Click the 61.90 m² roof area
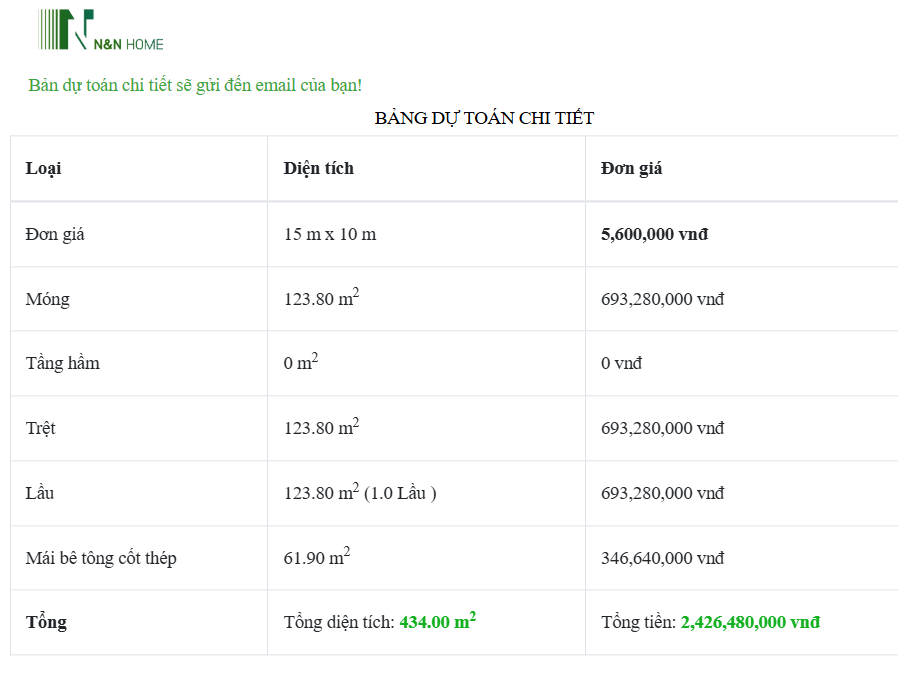 tap(317, 557)
